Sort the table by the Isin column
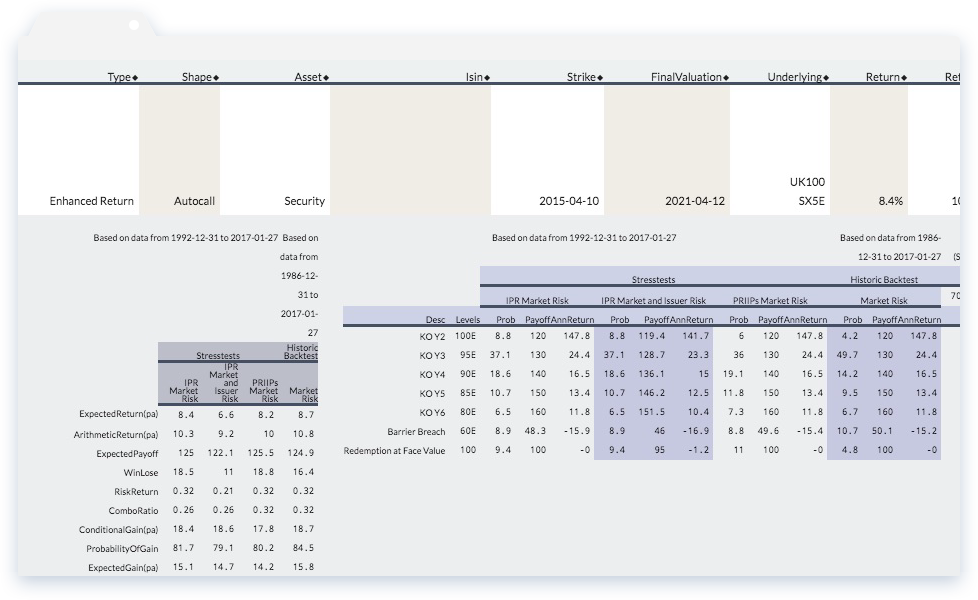This screenshot has height=600, width=978. [478, 77]
